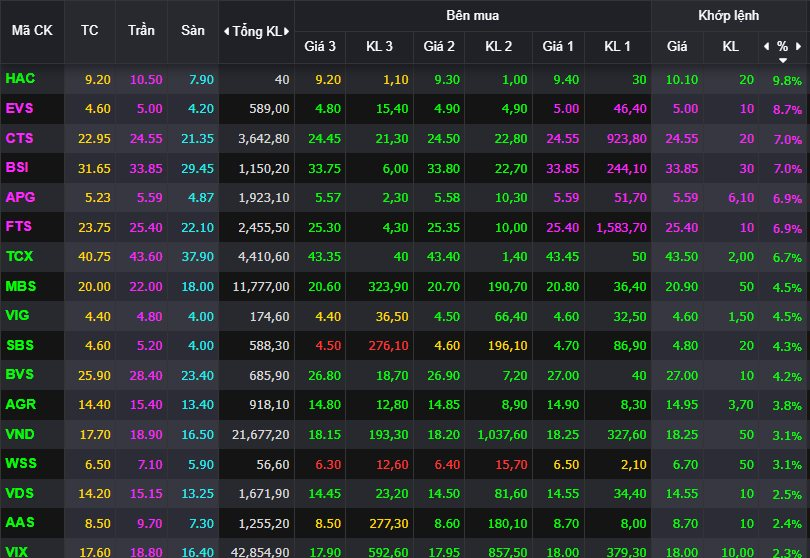Click the KL 3 column header

[x=379, y=46]
